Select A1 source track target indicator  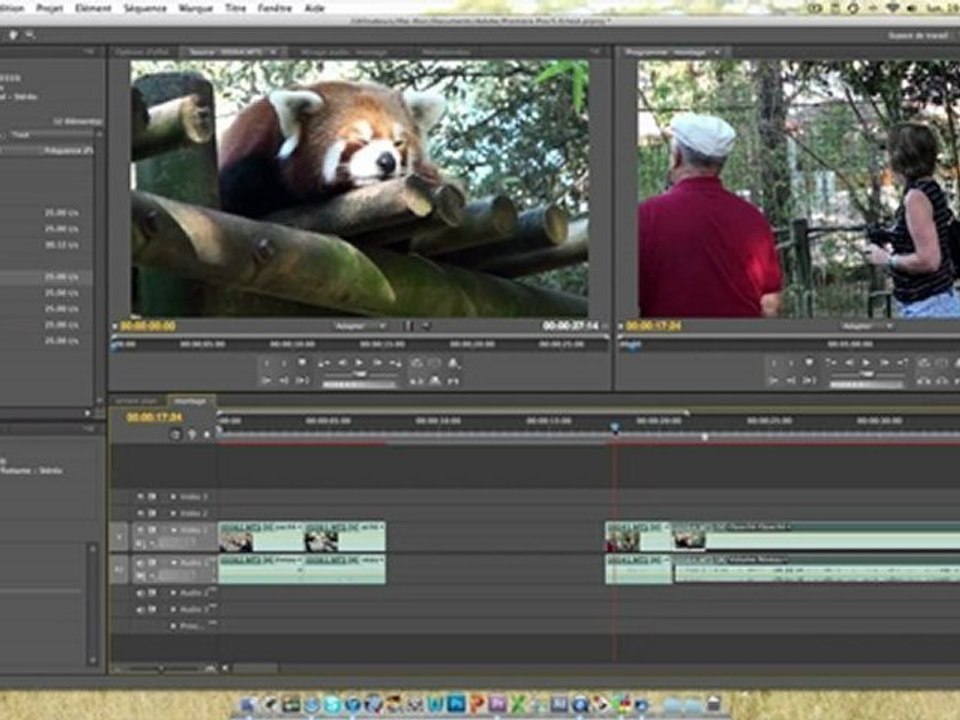coord(119,569)
